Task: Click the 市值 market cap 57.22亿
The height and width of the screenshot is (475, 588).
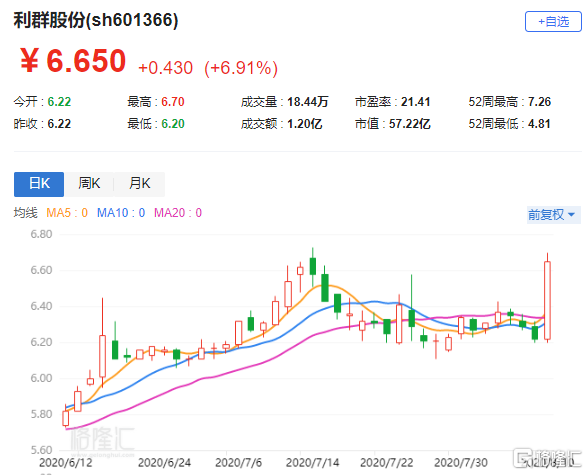Action: 410,124
